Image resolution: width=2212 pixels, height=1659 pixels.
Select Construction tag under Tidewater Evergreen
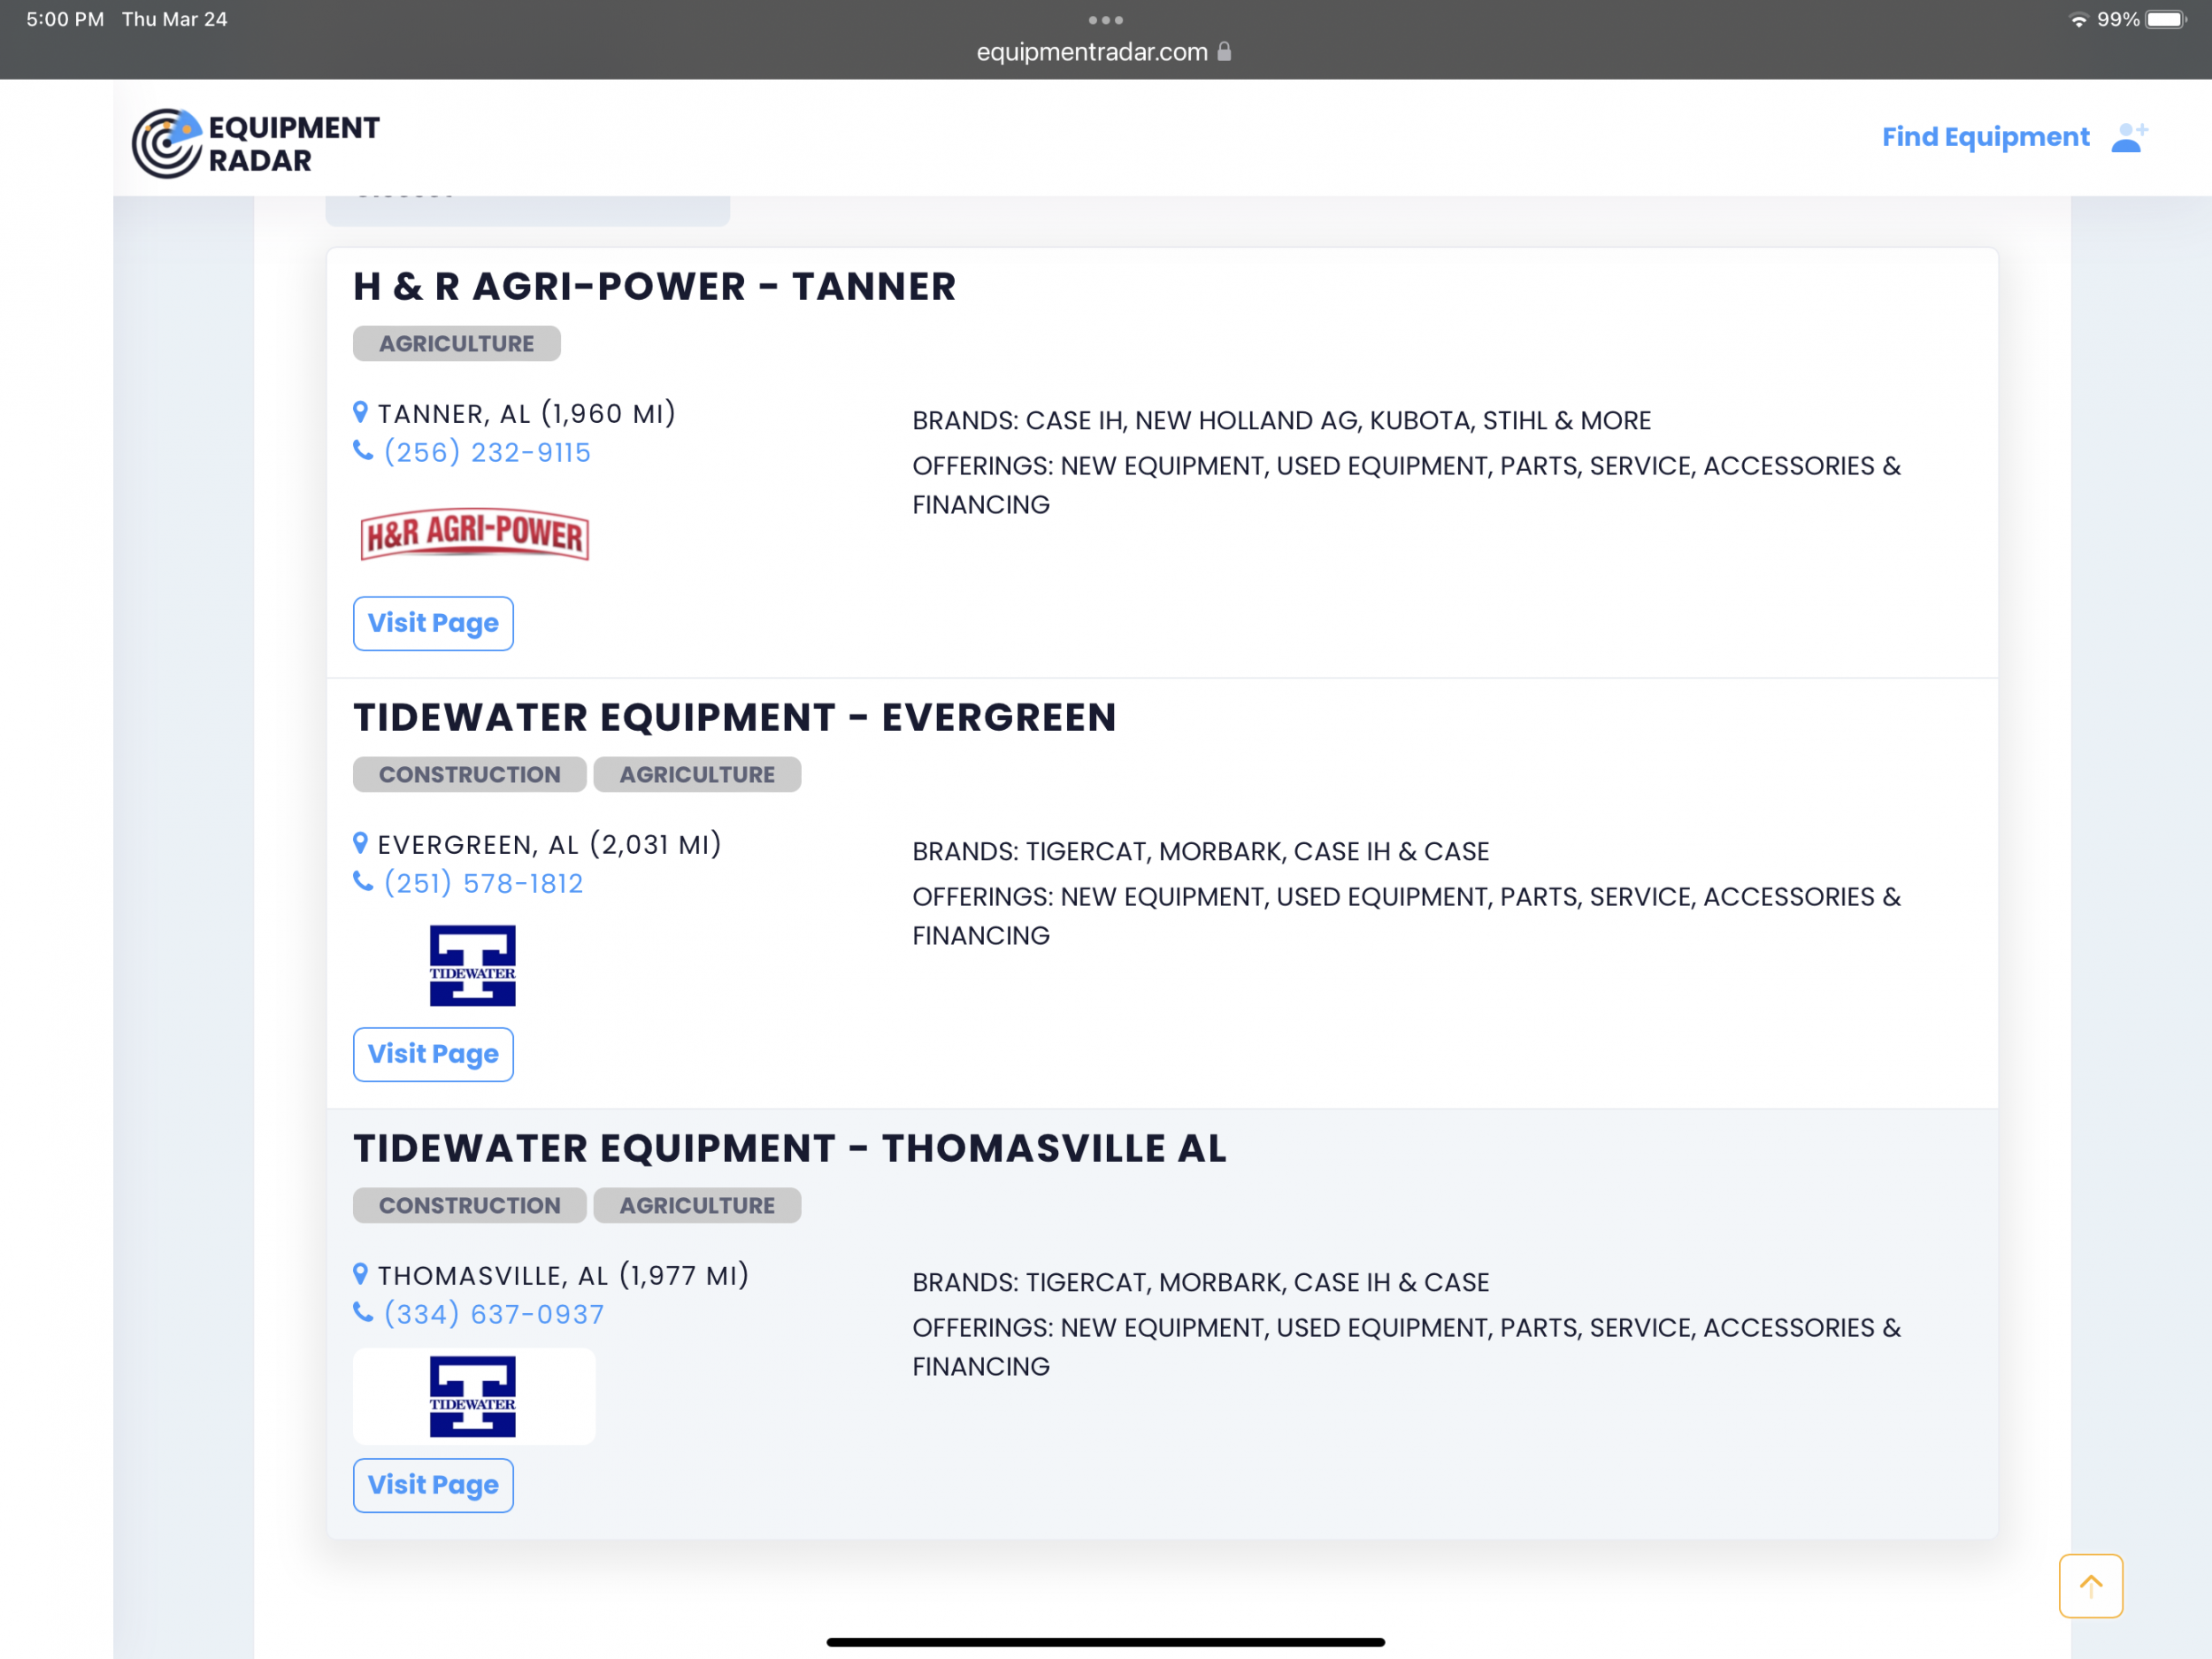tap(469, 774)
